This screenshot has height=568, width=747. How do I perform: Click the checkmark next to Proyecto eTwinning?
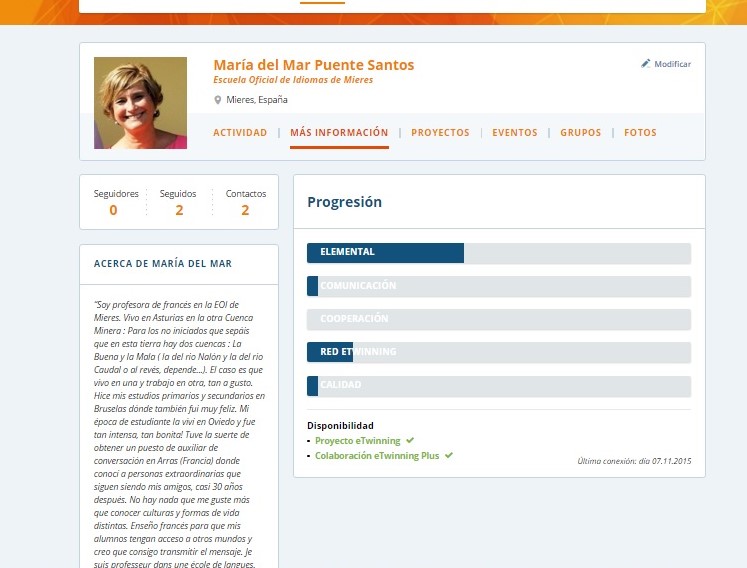click(410, 440)
